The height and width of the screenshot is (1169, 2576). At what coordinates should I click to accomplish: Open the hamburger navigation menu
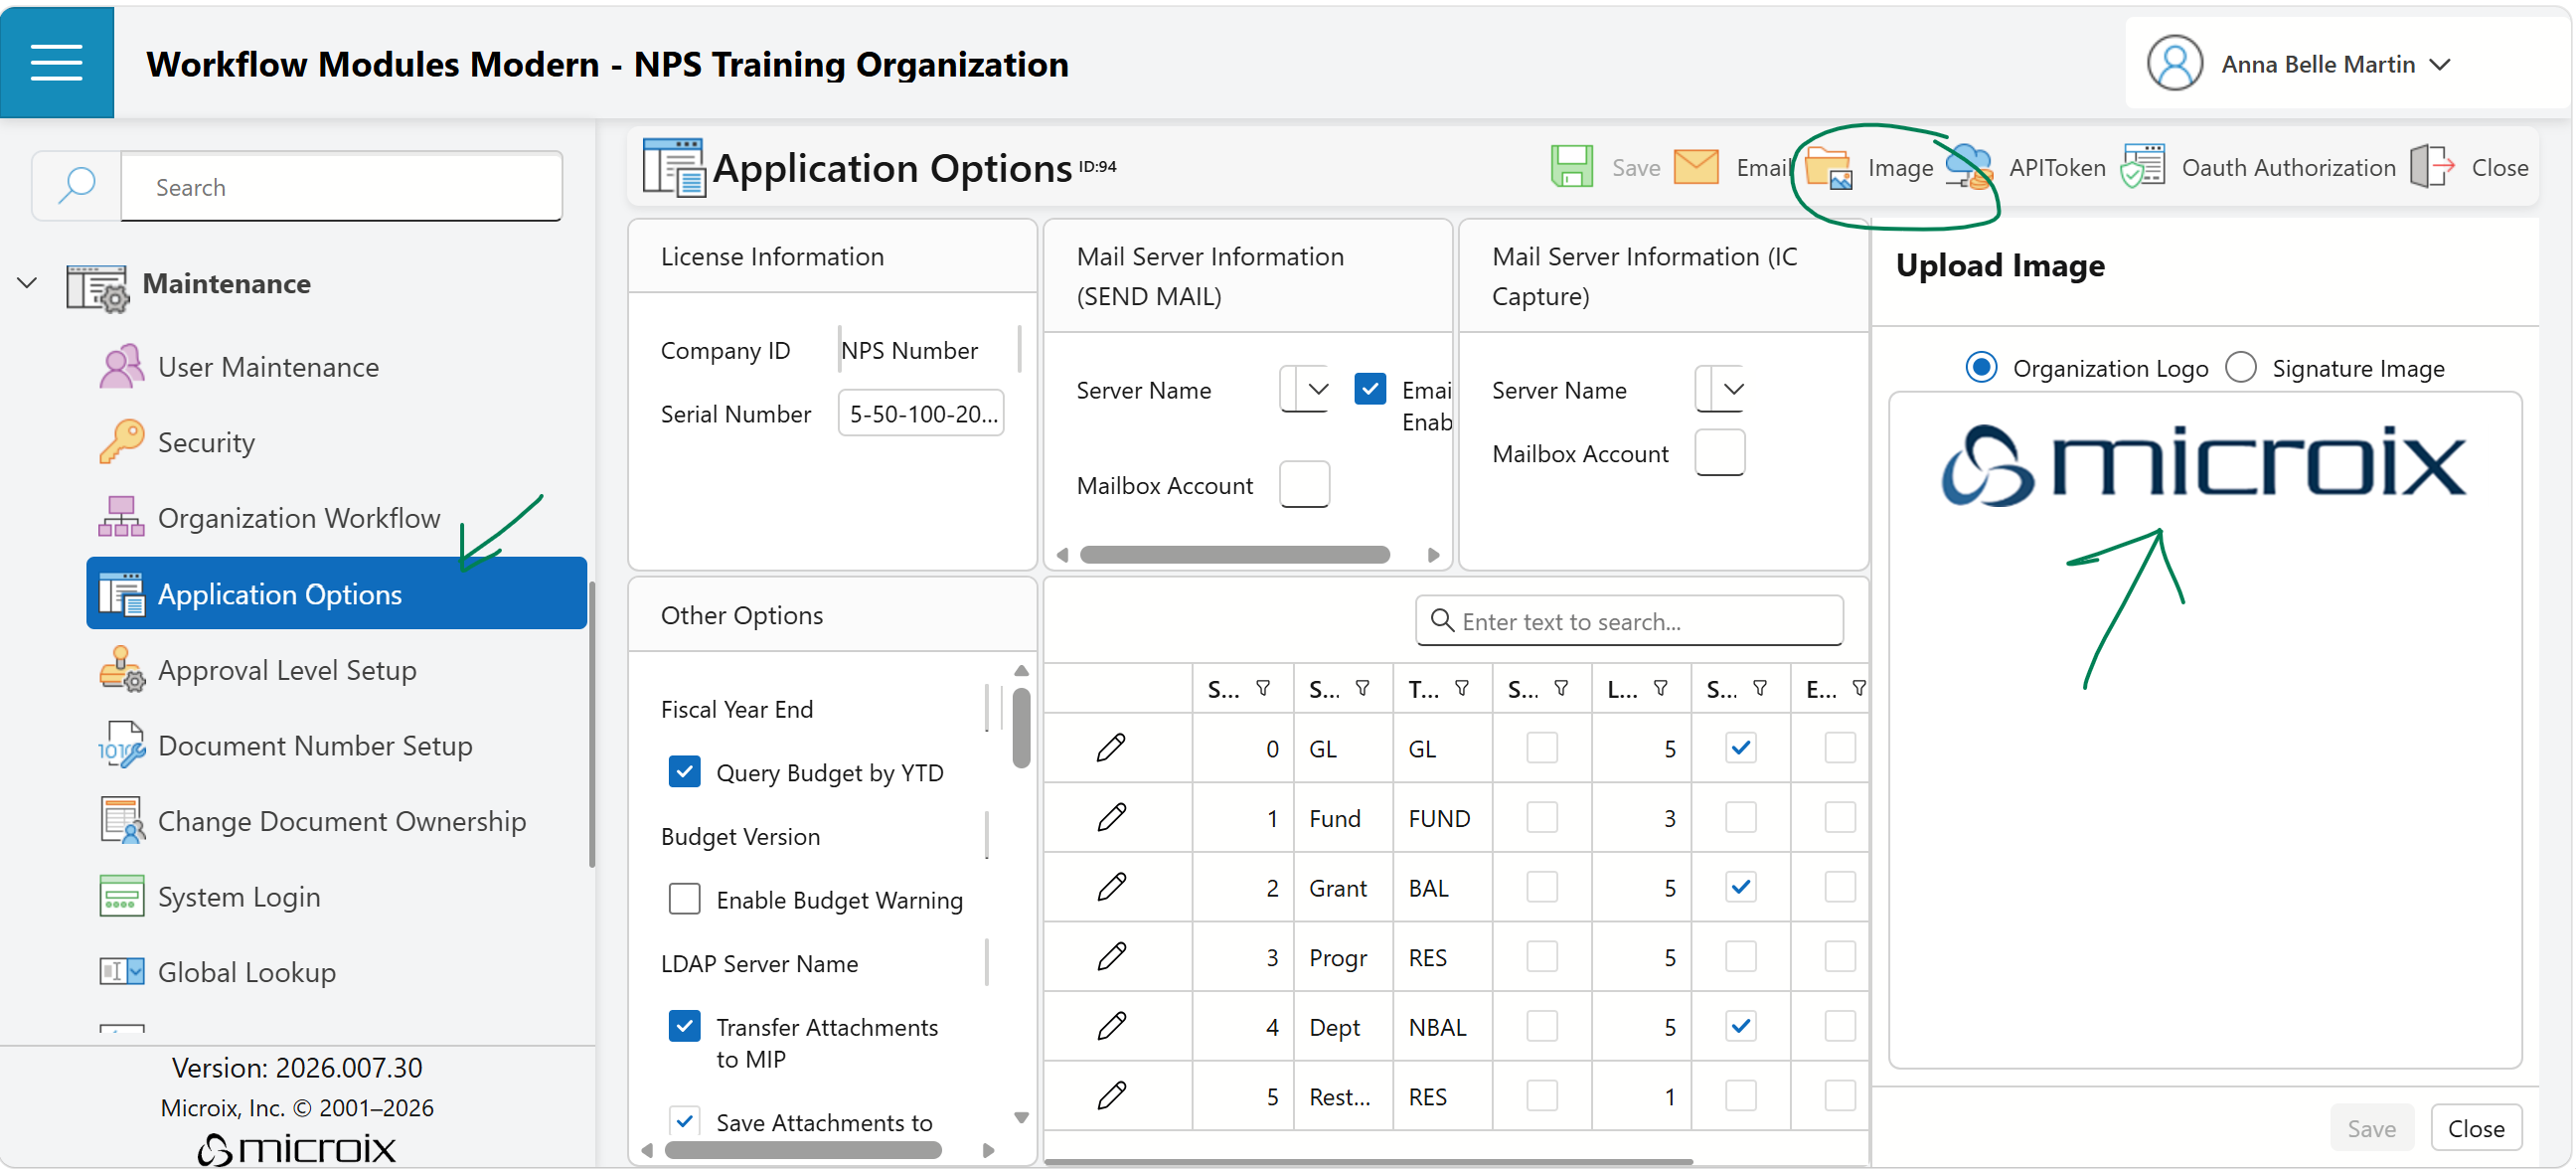coord(56,62)
